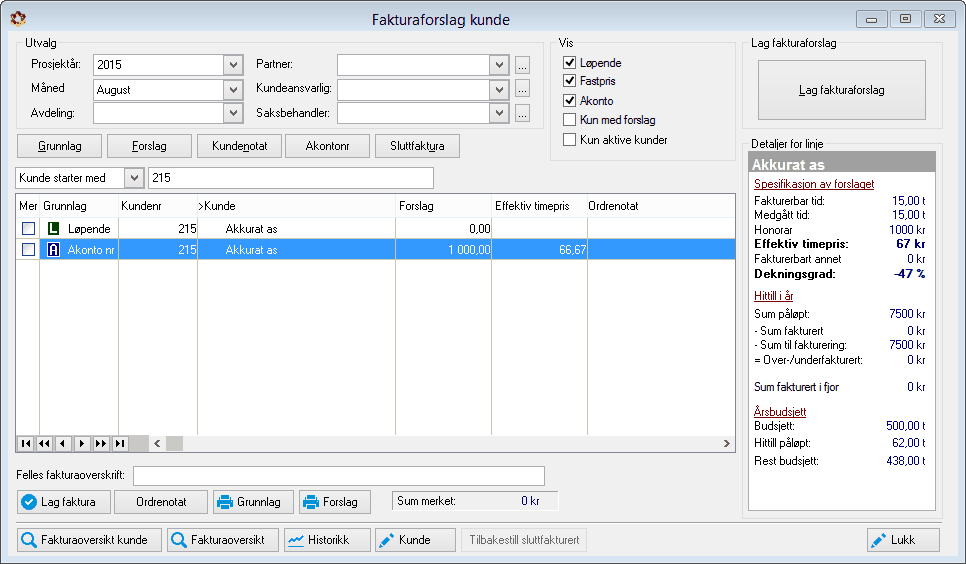
Task: Click the green L Løpende row icon
Action: pyautogui.click(x=54, y=229)
